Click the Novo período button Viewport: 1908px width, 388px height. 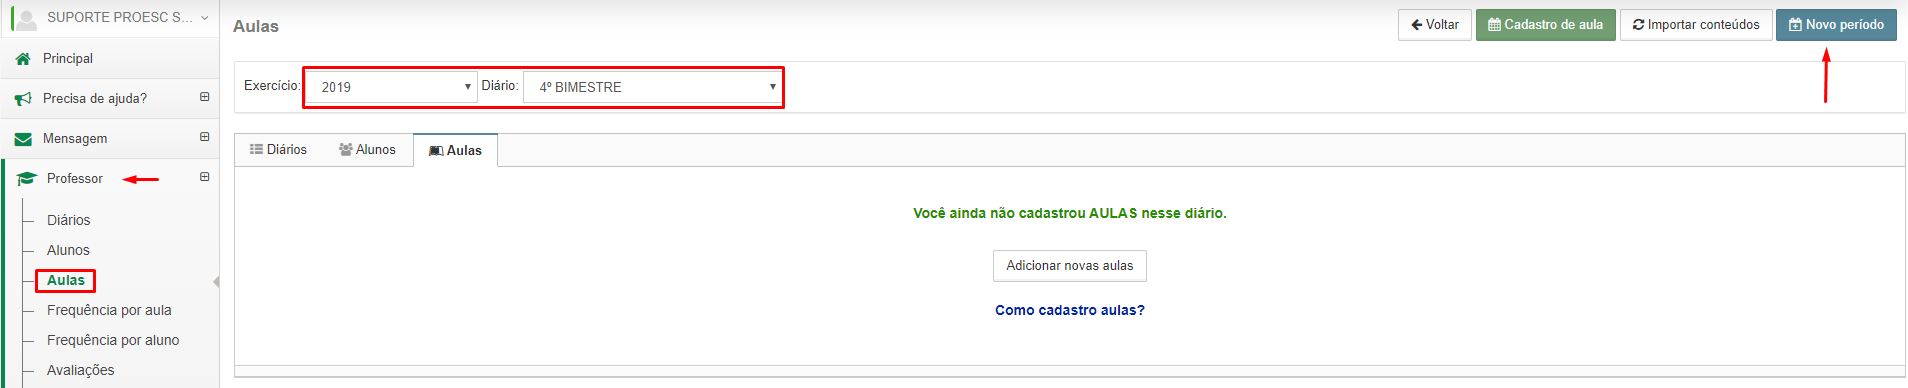coord(1836,25)
